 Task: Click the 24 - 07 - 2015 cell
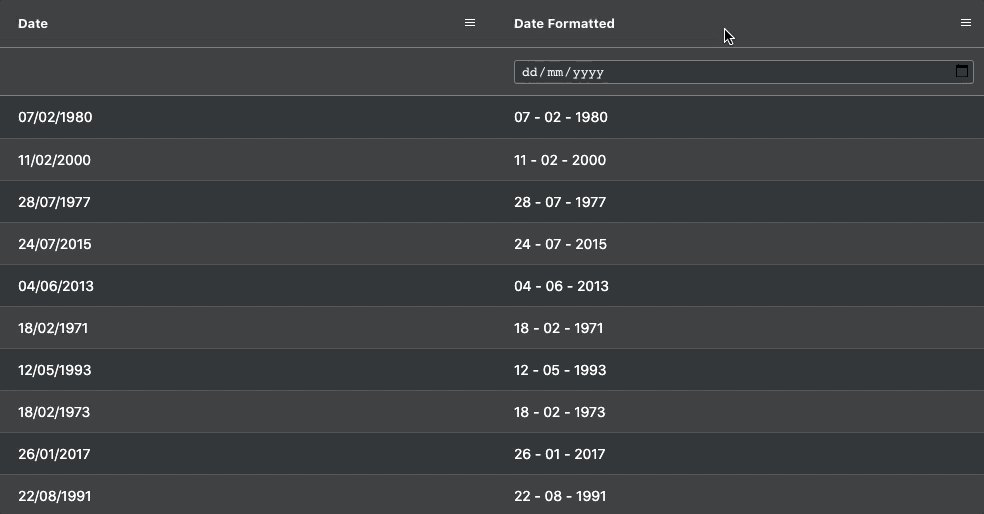point(740,244)
